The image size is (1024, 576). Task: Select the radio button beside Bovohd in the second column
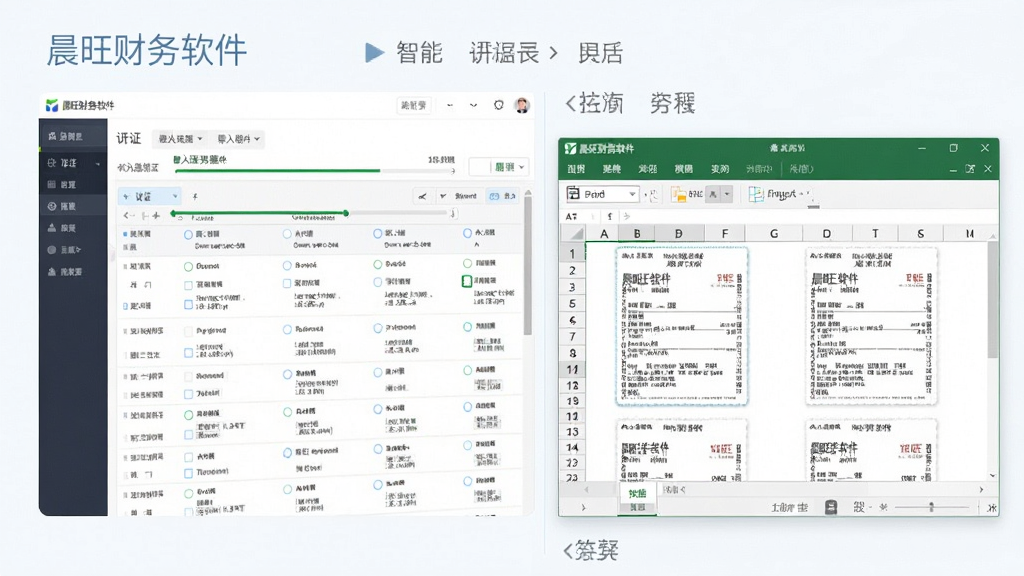point(287,265)
